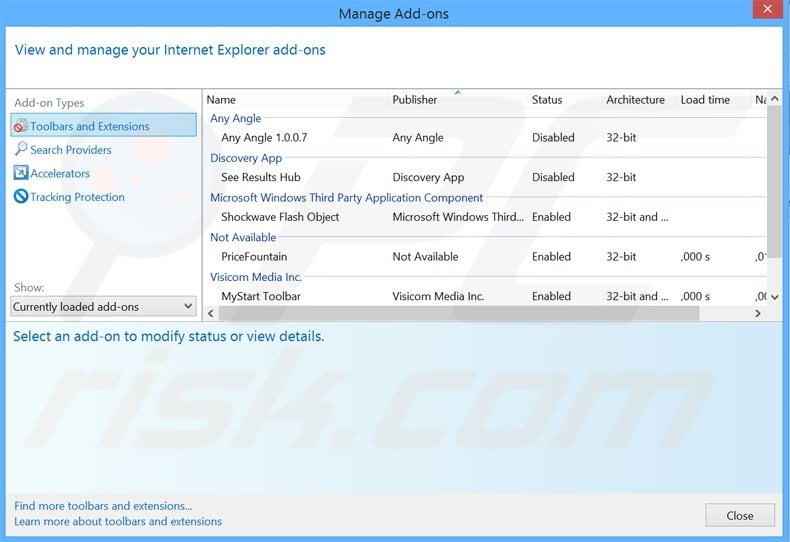The image size is (790, 542).
Task: Click the Visicom Media Inc. group header
Action: coord(256,277)
